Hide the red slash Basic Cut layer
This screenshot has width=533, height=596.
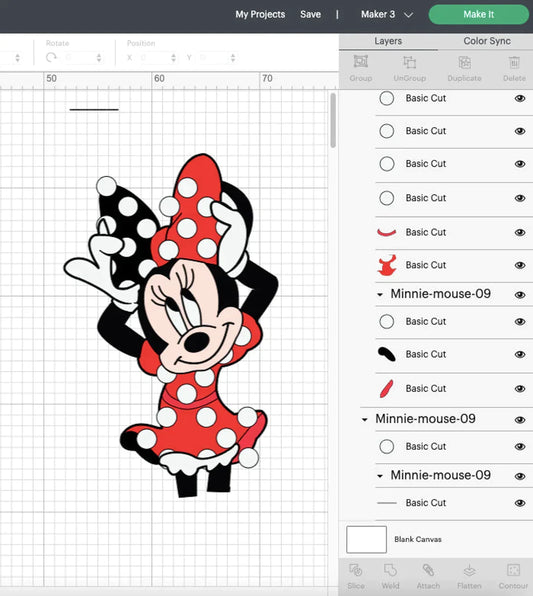(x=520, y=388)
